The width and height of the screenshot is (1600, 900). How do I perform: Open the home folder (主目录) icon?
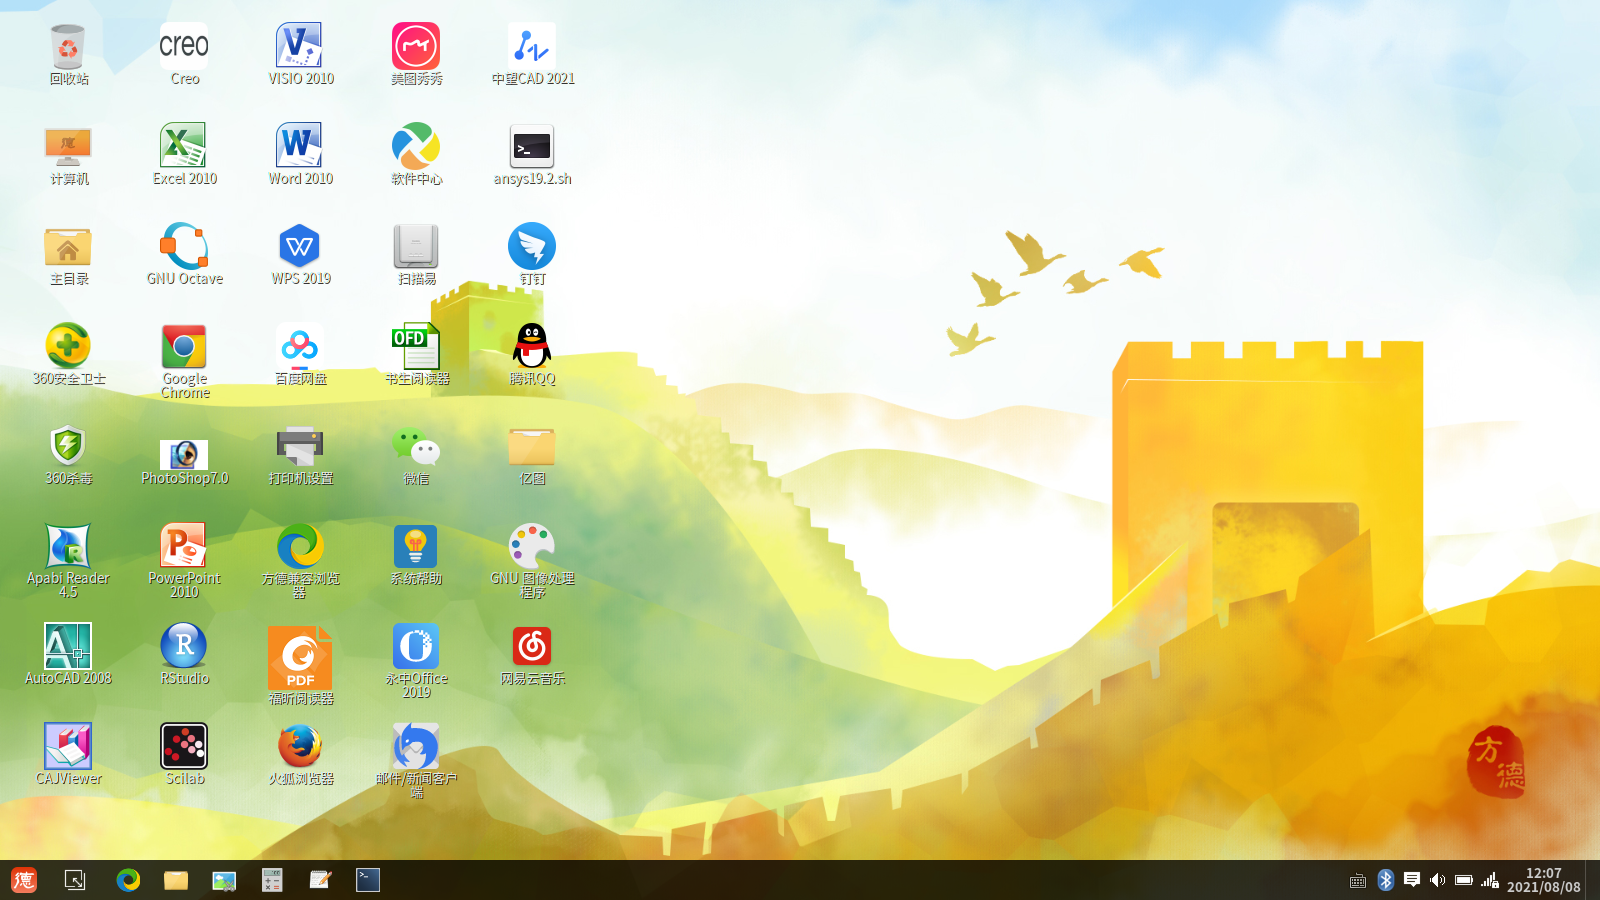tap(68, 247)
